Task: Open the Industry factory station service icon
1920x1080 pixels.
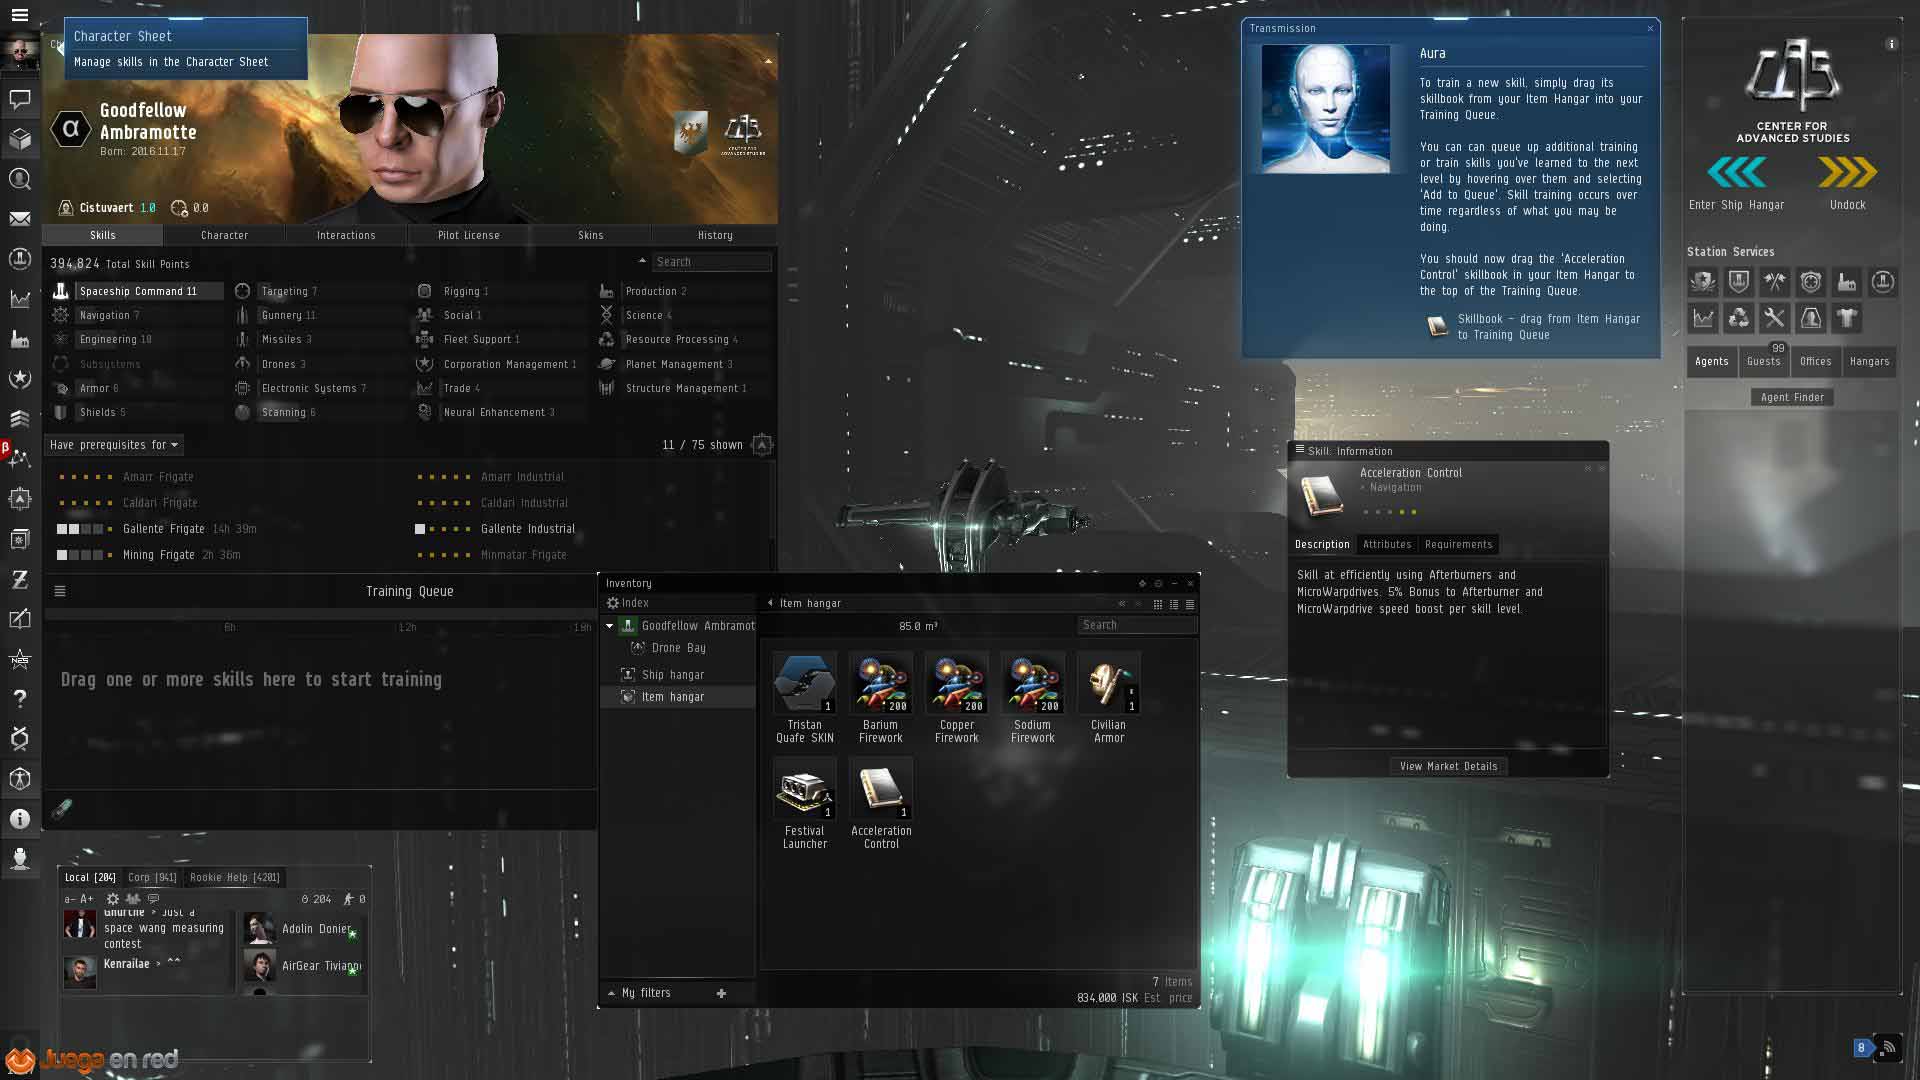Action: (x=1847, y=282)
